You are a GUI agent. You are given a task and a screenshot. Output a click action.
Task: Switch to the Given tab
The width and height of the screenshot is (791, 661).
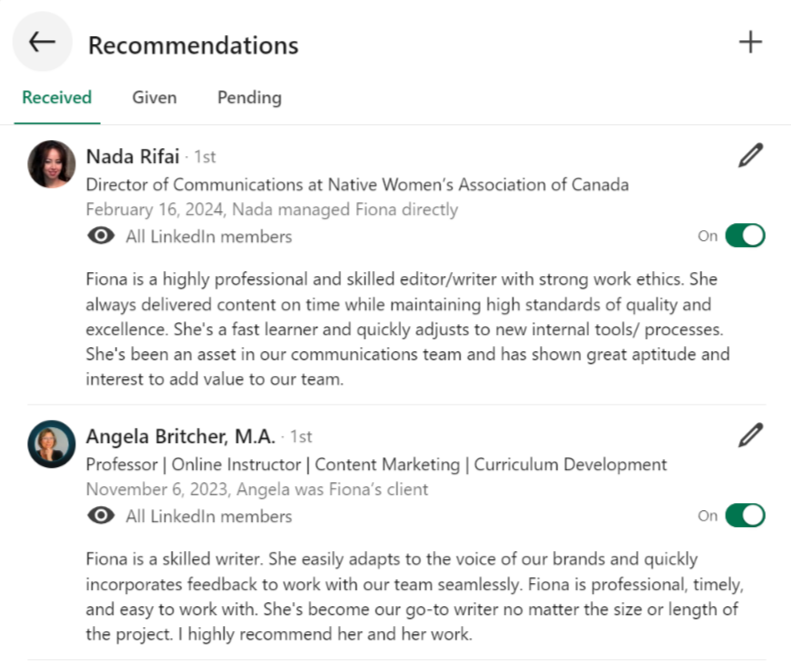[154, 98]
